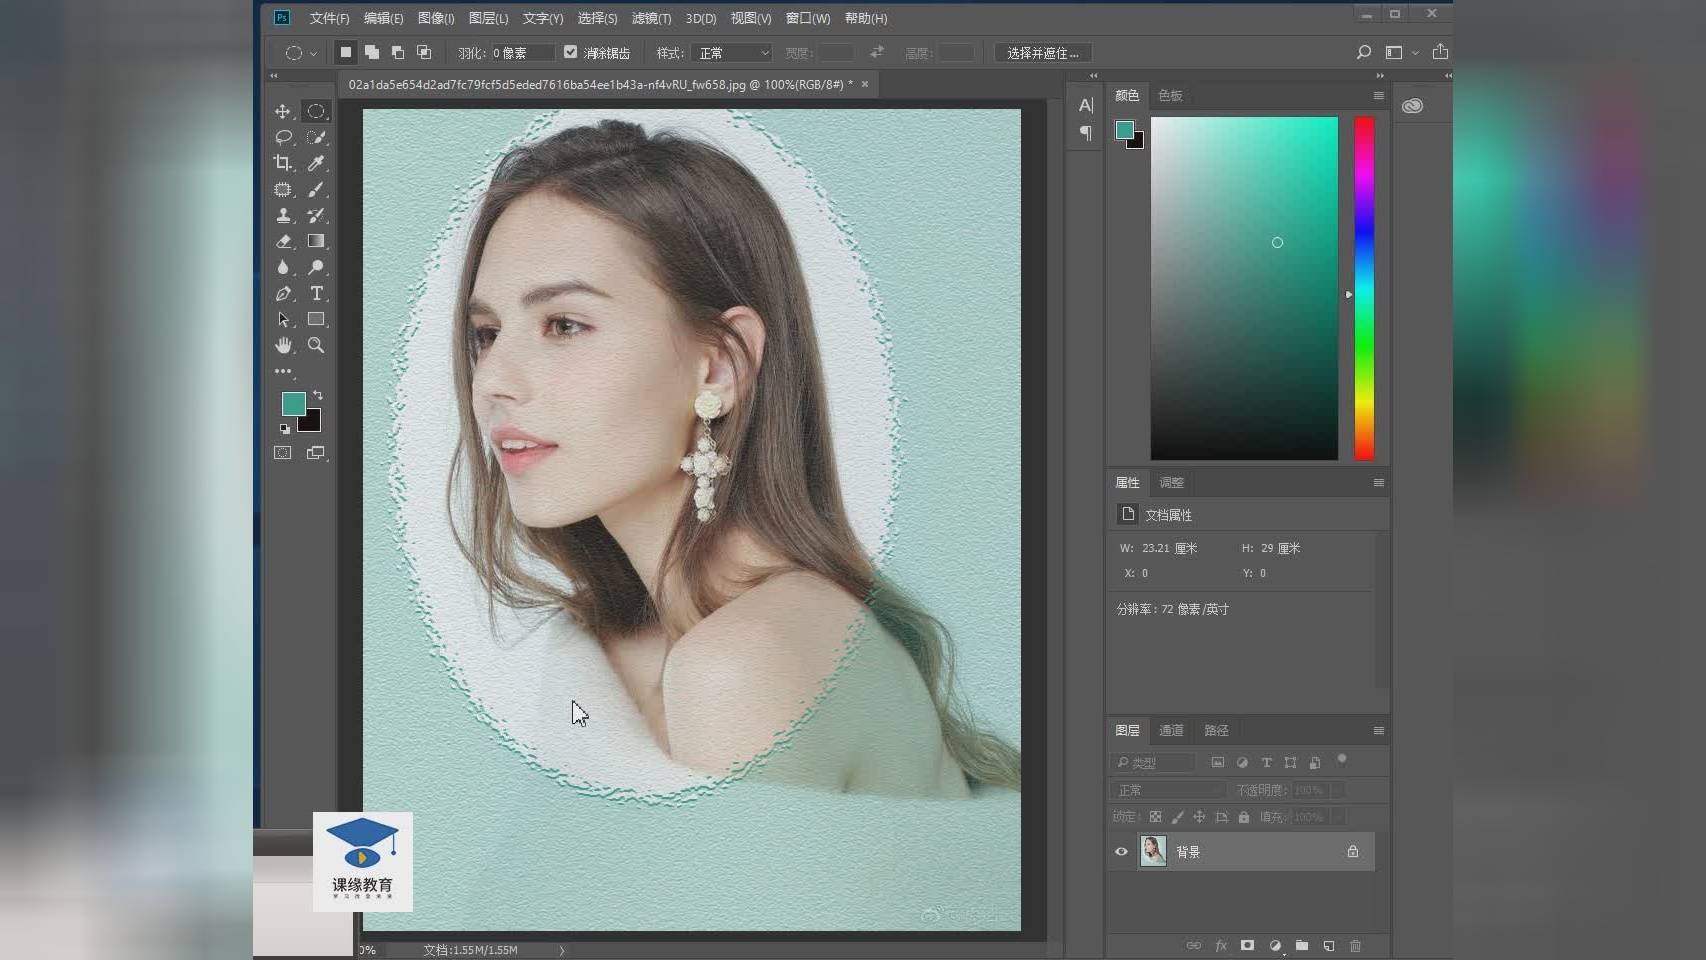The width and height of the screenshot is (1706, 960).
Task: Select the Spot Healing Brush tool
Action: (283, 189)
